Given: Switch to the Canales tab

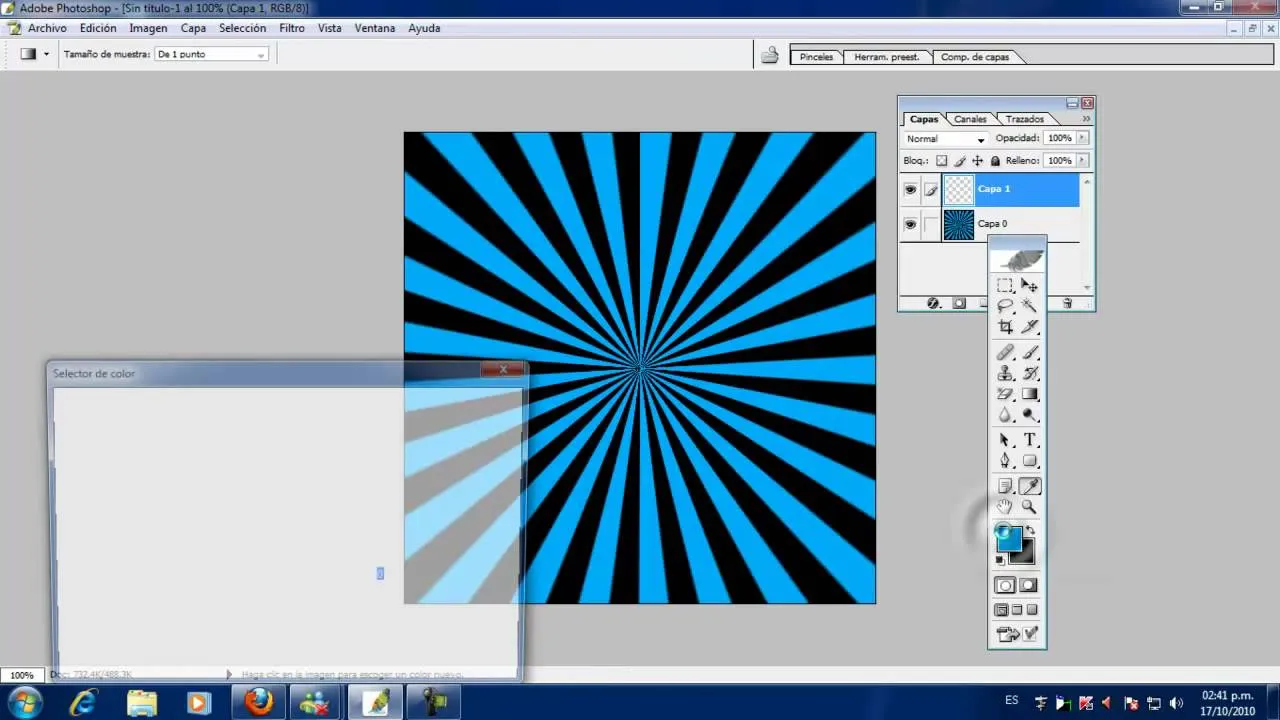Looking at the screenshot, I should coord(970,119).
